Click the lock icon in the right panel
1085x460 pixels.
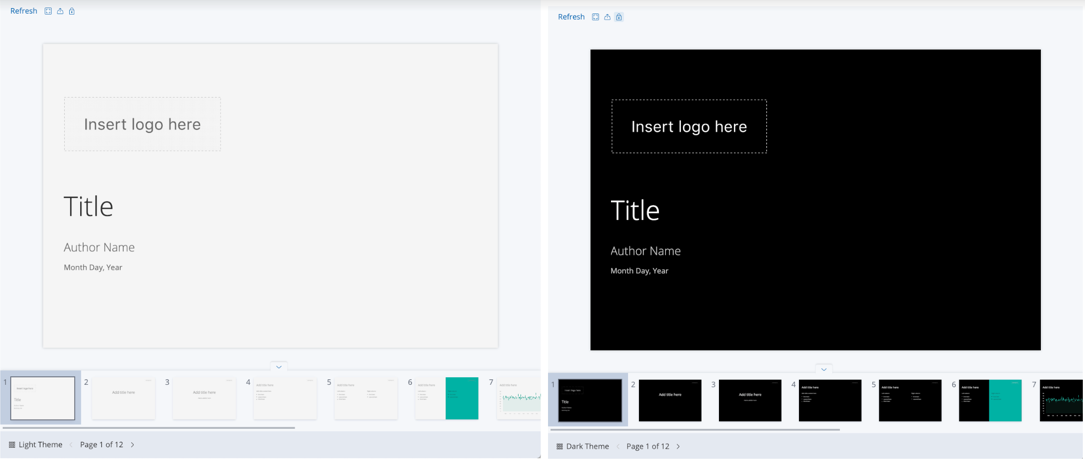(619, 17)
